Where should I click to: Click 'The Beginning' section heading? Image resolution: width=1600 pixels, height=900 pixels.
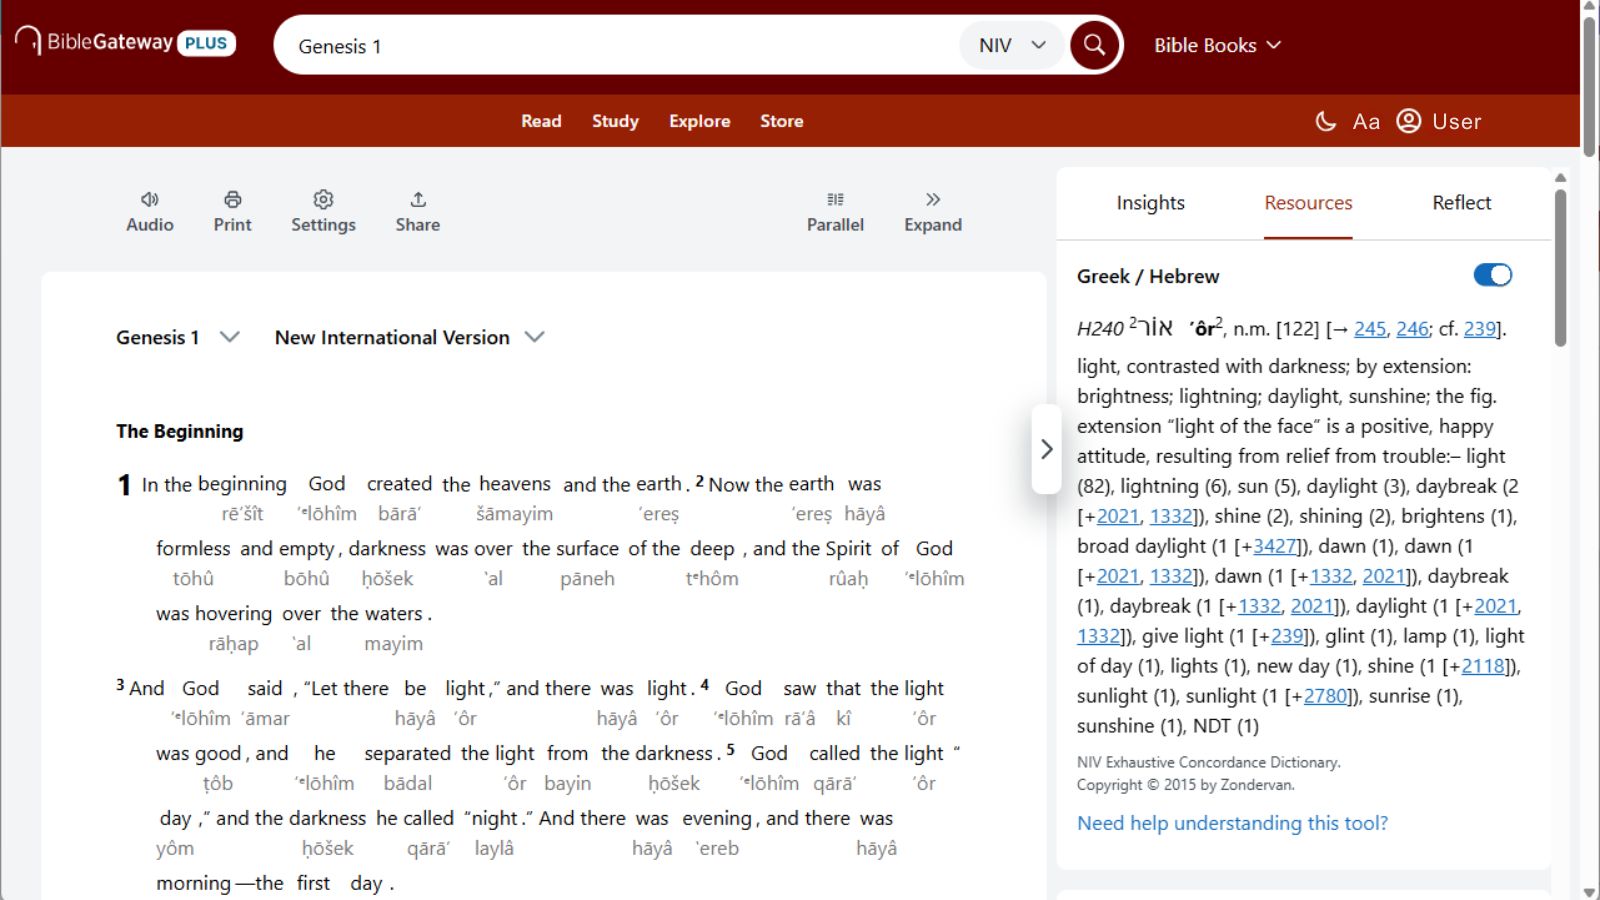(180, 431)
